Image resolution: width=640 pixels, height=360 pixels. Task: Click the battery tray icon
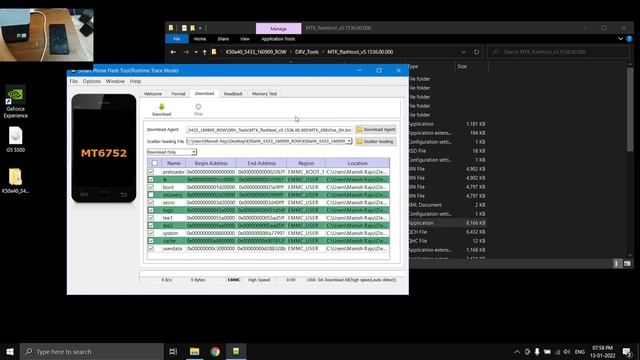[x=547, y=351]
